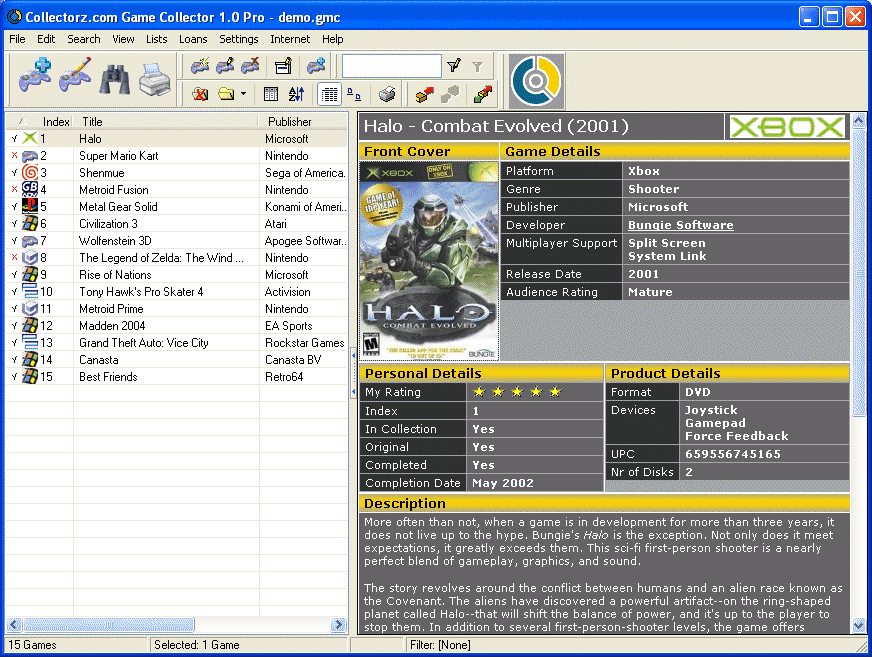Sort list by the Title column header

pos(166,121)
